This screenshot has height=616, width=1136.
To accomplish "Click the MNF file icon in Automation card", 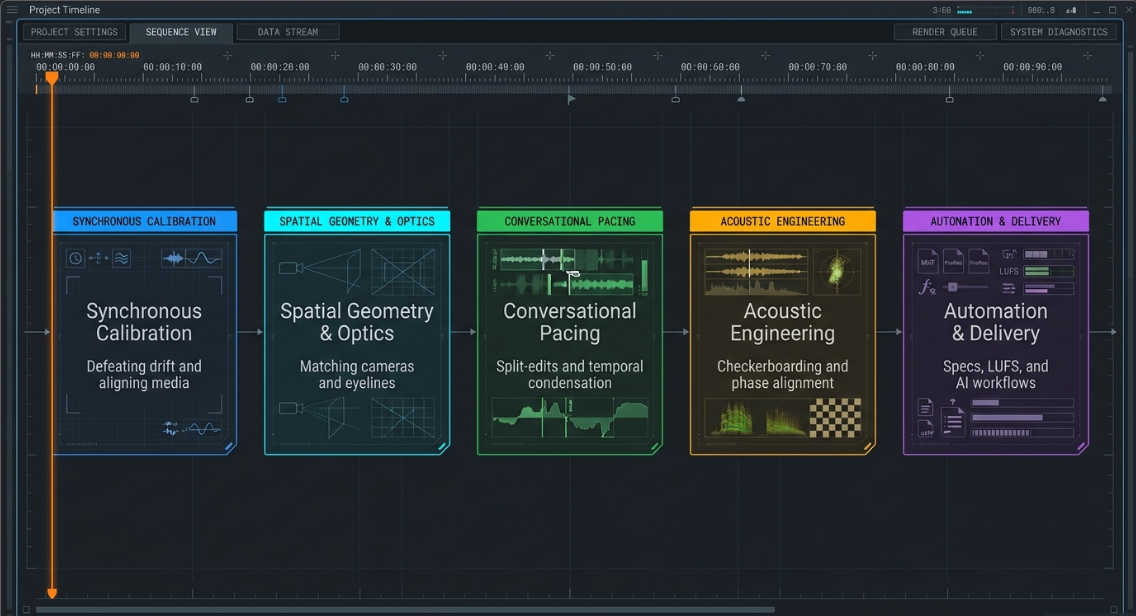I will coord(928,262).
